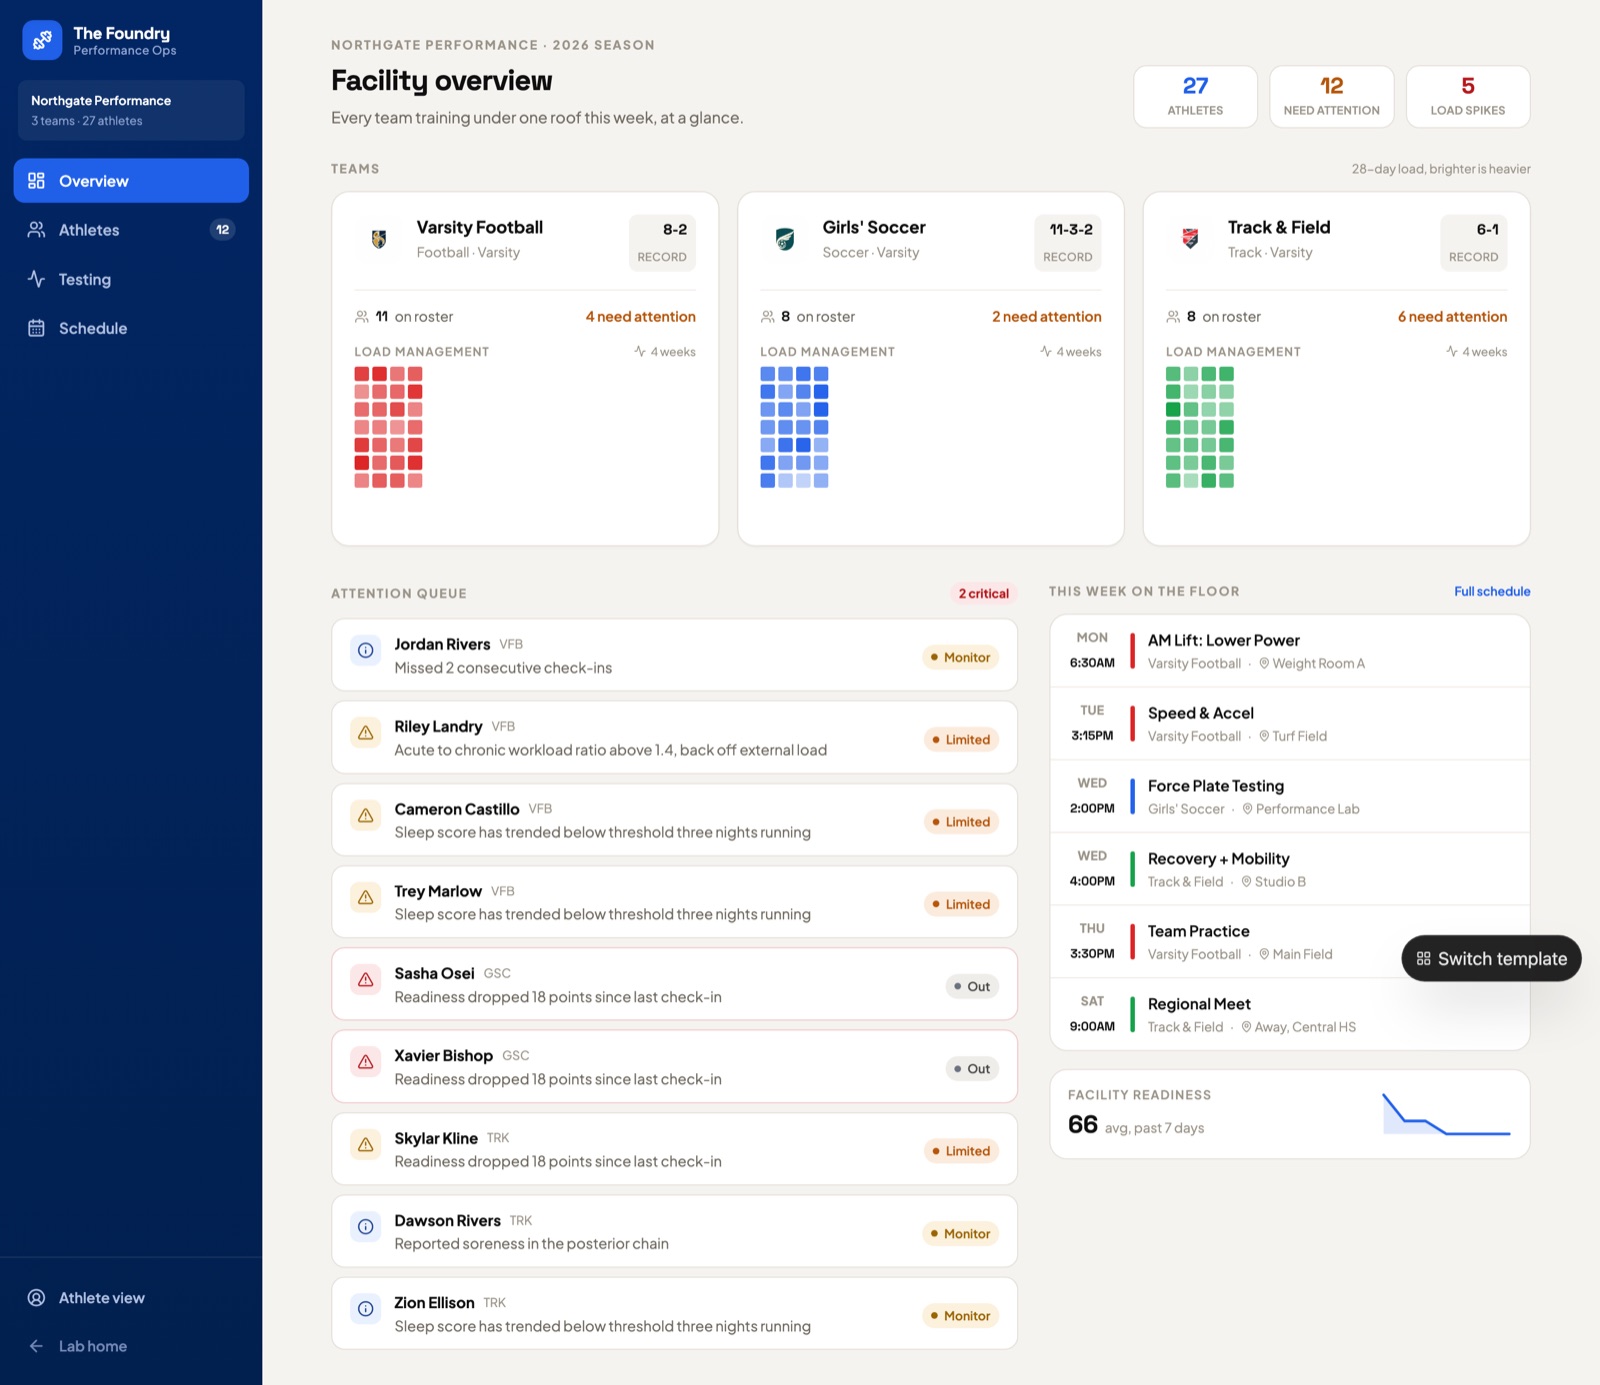
Task: Click '4 need attention' on Varsity Football
Action: pos(640,317)
